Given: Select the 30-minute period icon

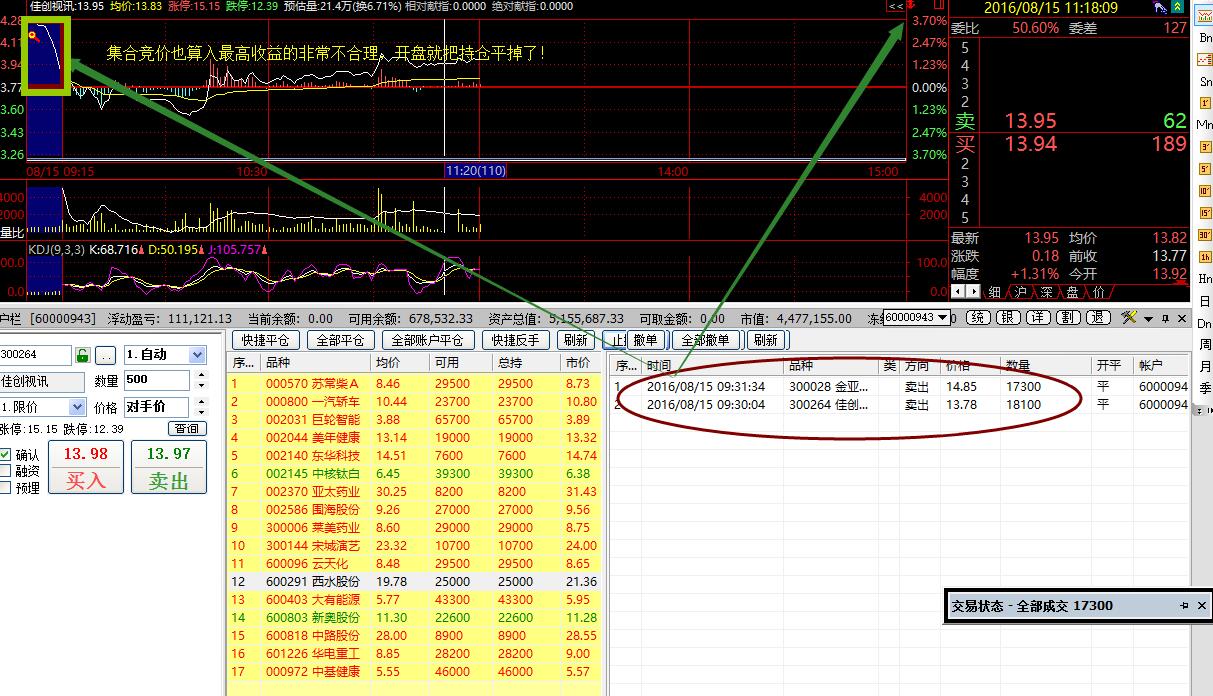Looking at the screenshot, I should (x=1205, y=237).
